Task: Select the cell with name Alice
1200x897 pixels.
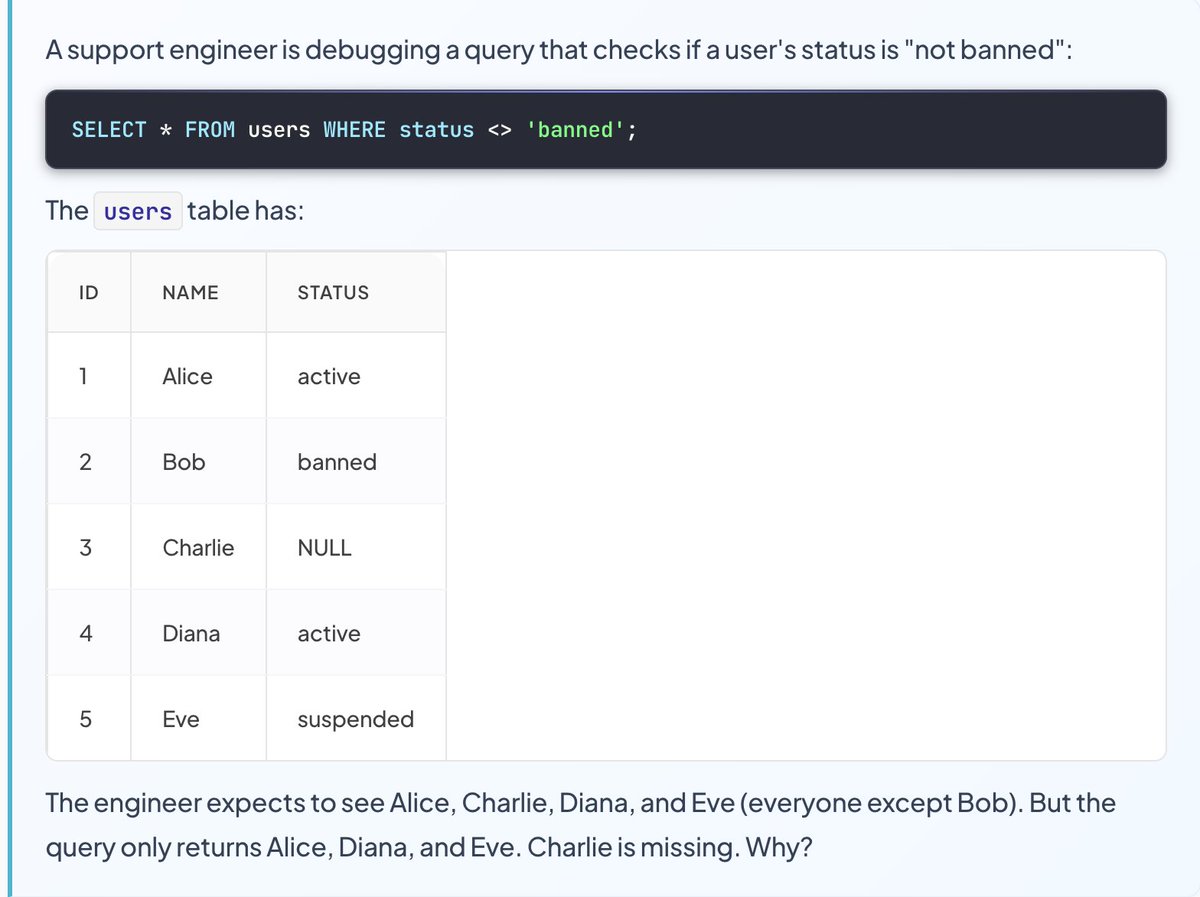Action: pyautogui.click(x=198, y=376)
